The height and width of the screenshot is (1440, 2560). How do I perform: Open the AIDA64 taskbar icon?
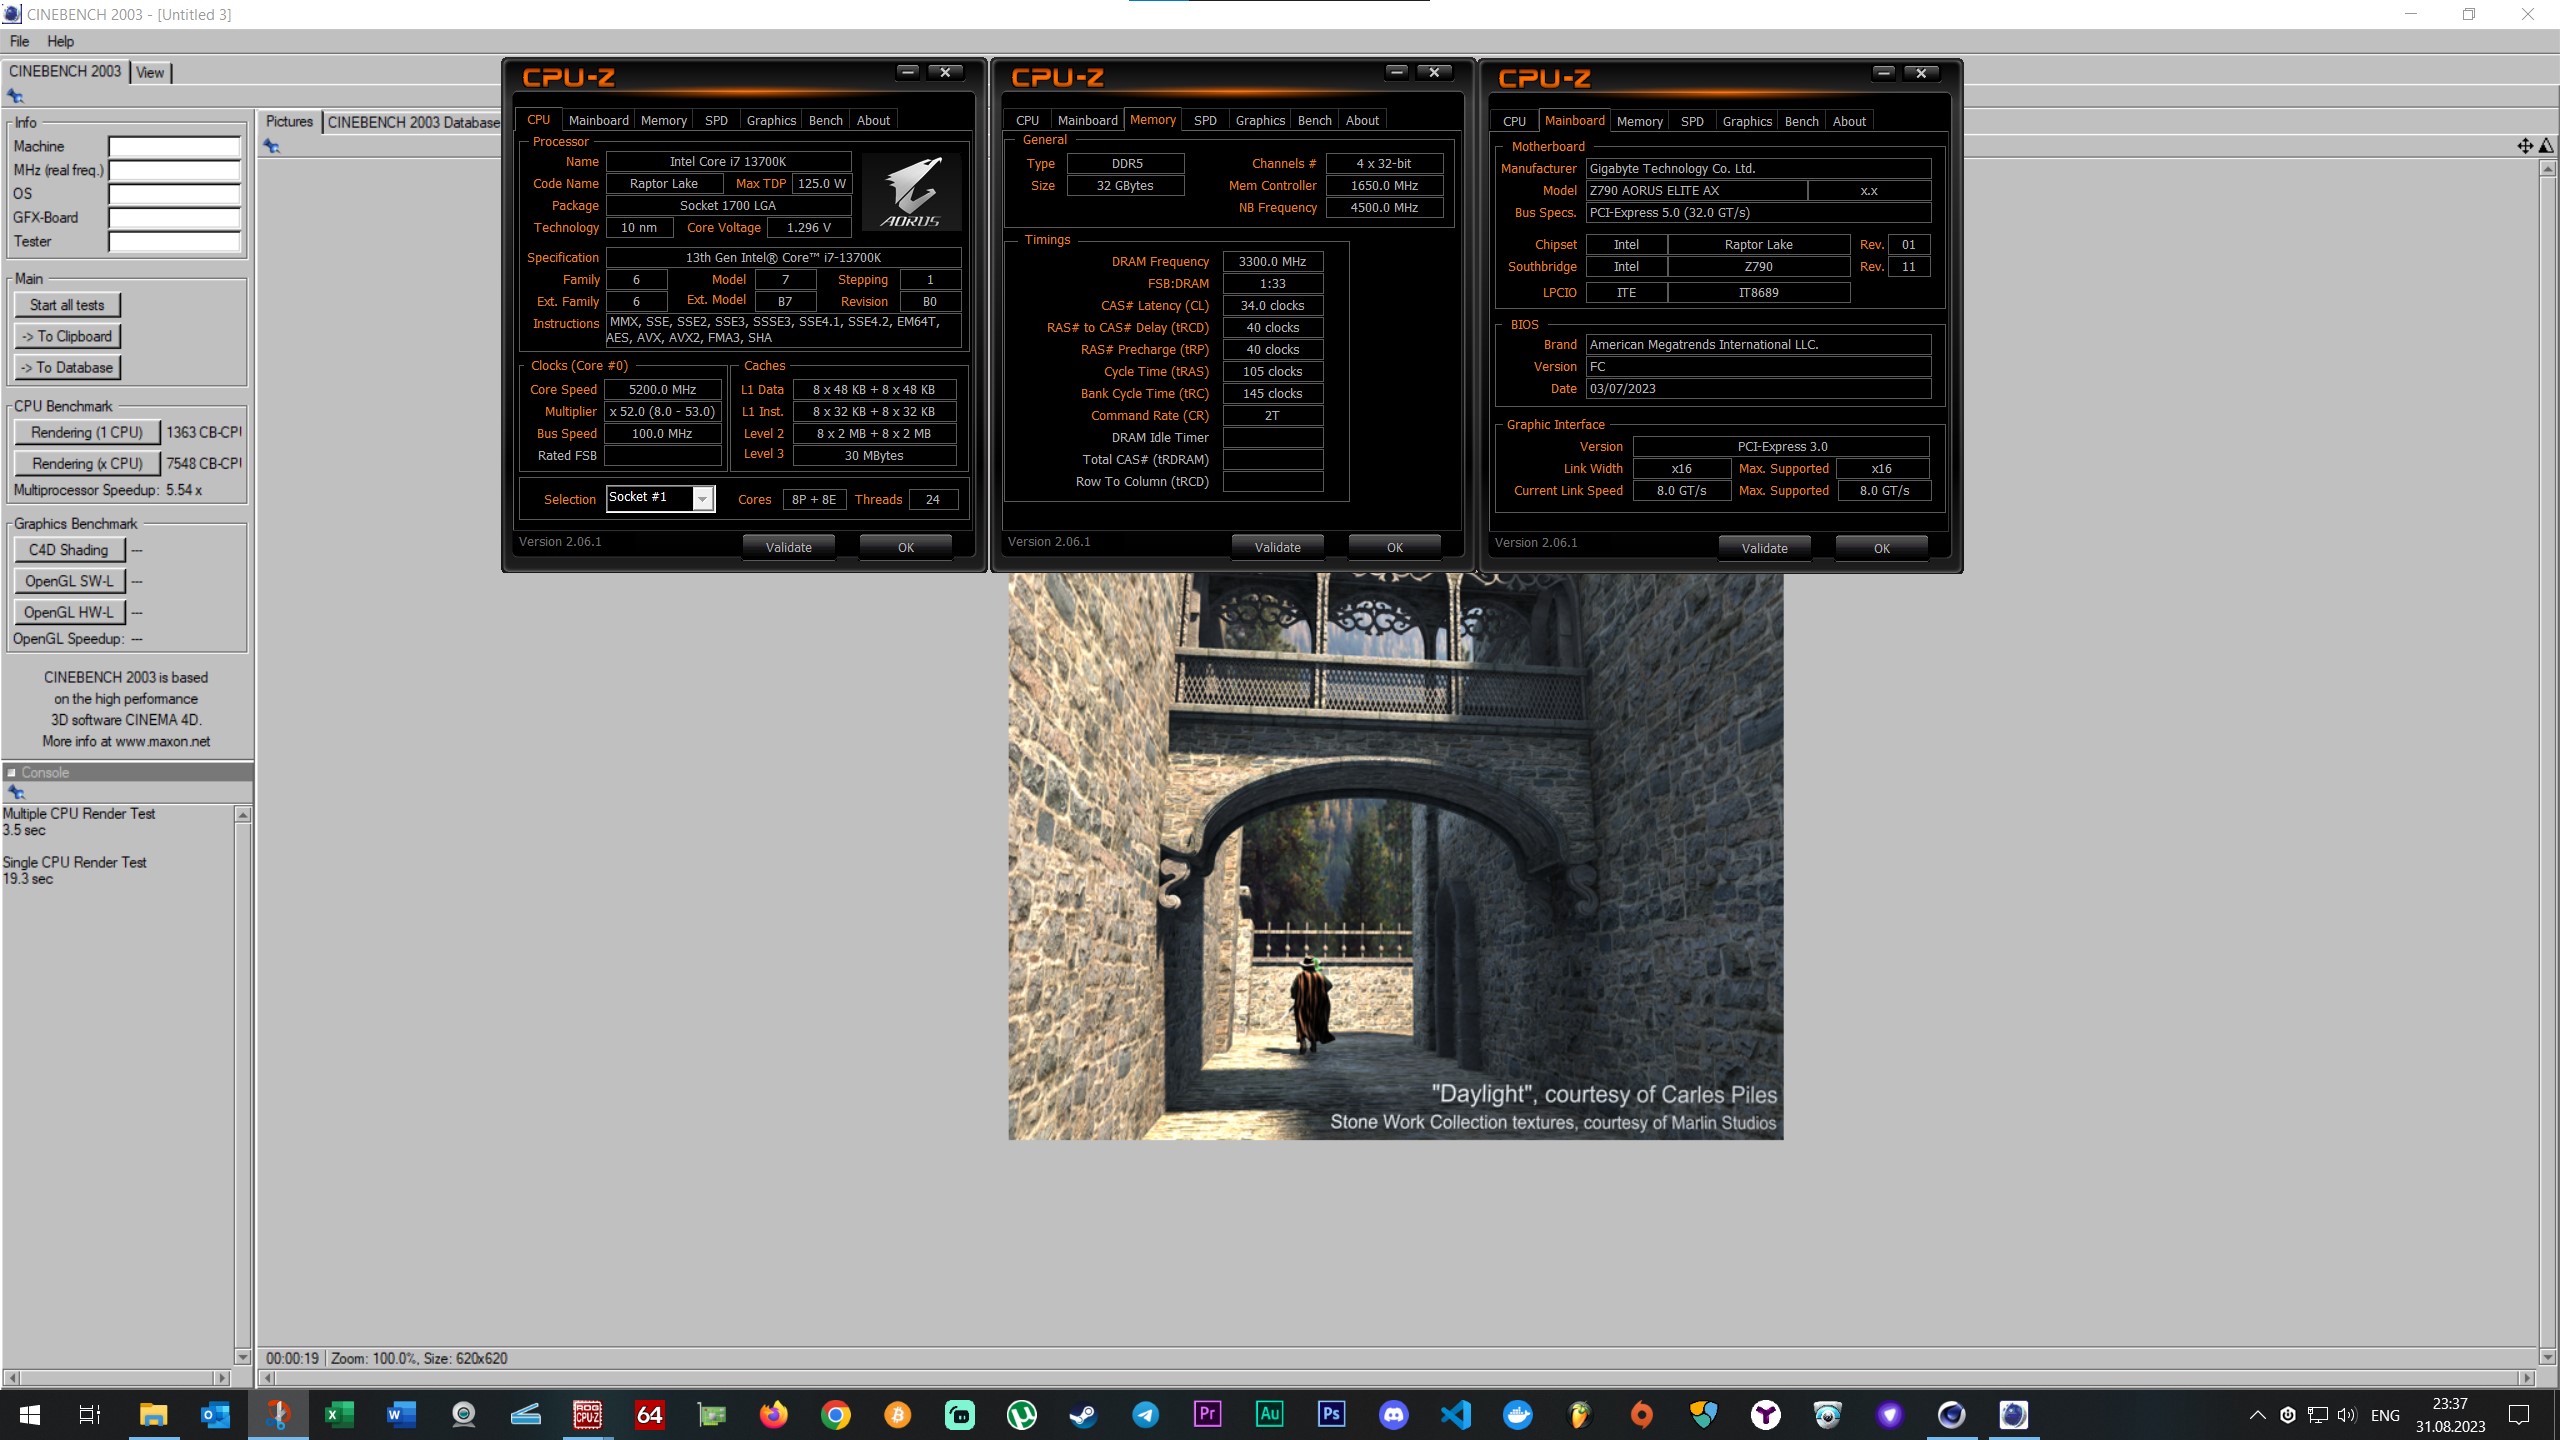tap(649, 1414)
